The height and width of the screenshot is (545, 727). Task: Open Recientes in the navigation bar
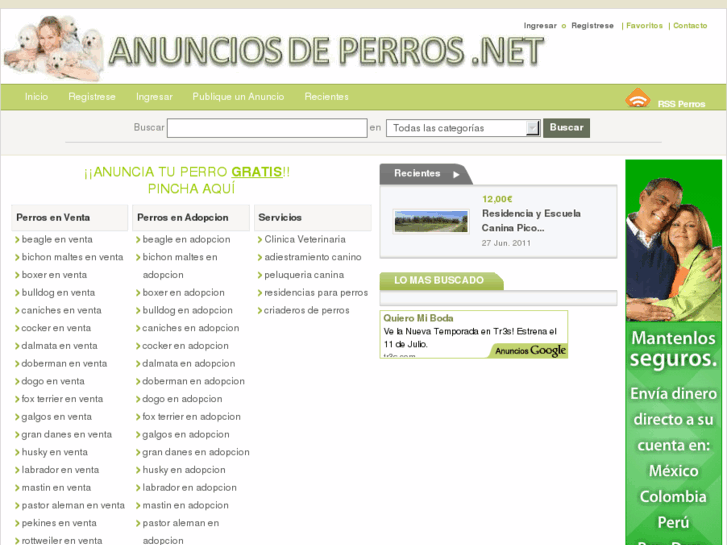point(326,96)
